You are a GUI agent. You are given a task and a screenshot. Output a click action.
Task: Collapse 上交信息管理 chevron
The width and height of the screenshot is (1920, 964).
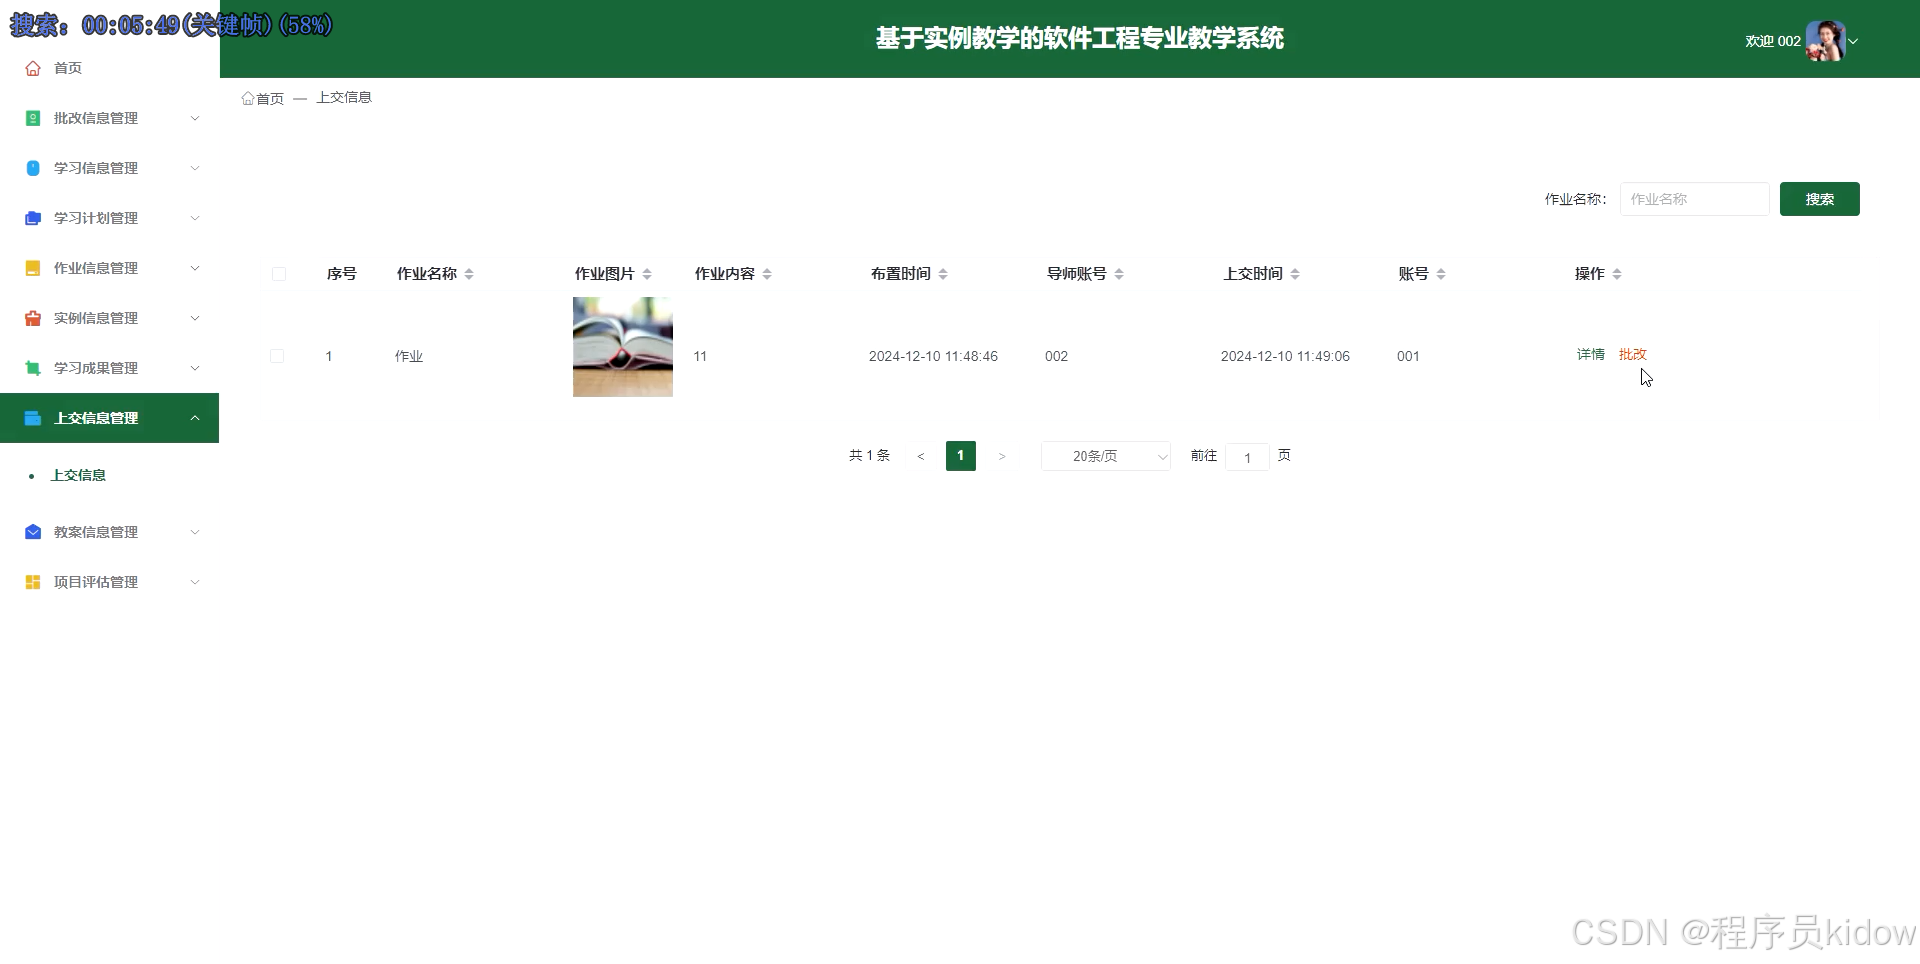(x=195, y=418)
